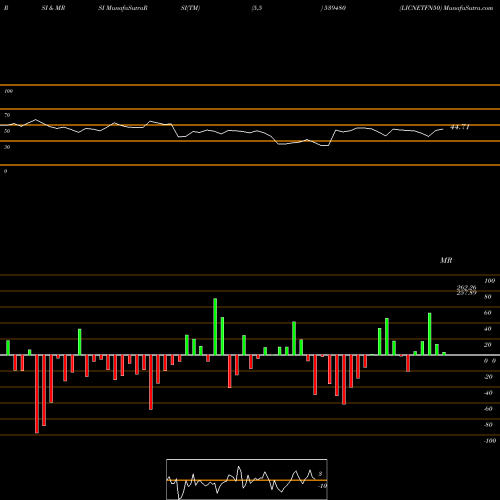Click MR axis label 80
500x500 pixels.
488,297
